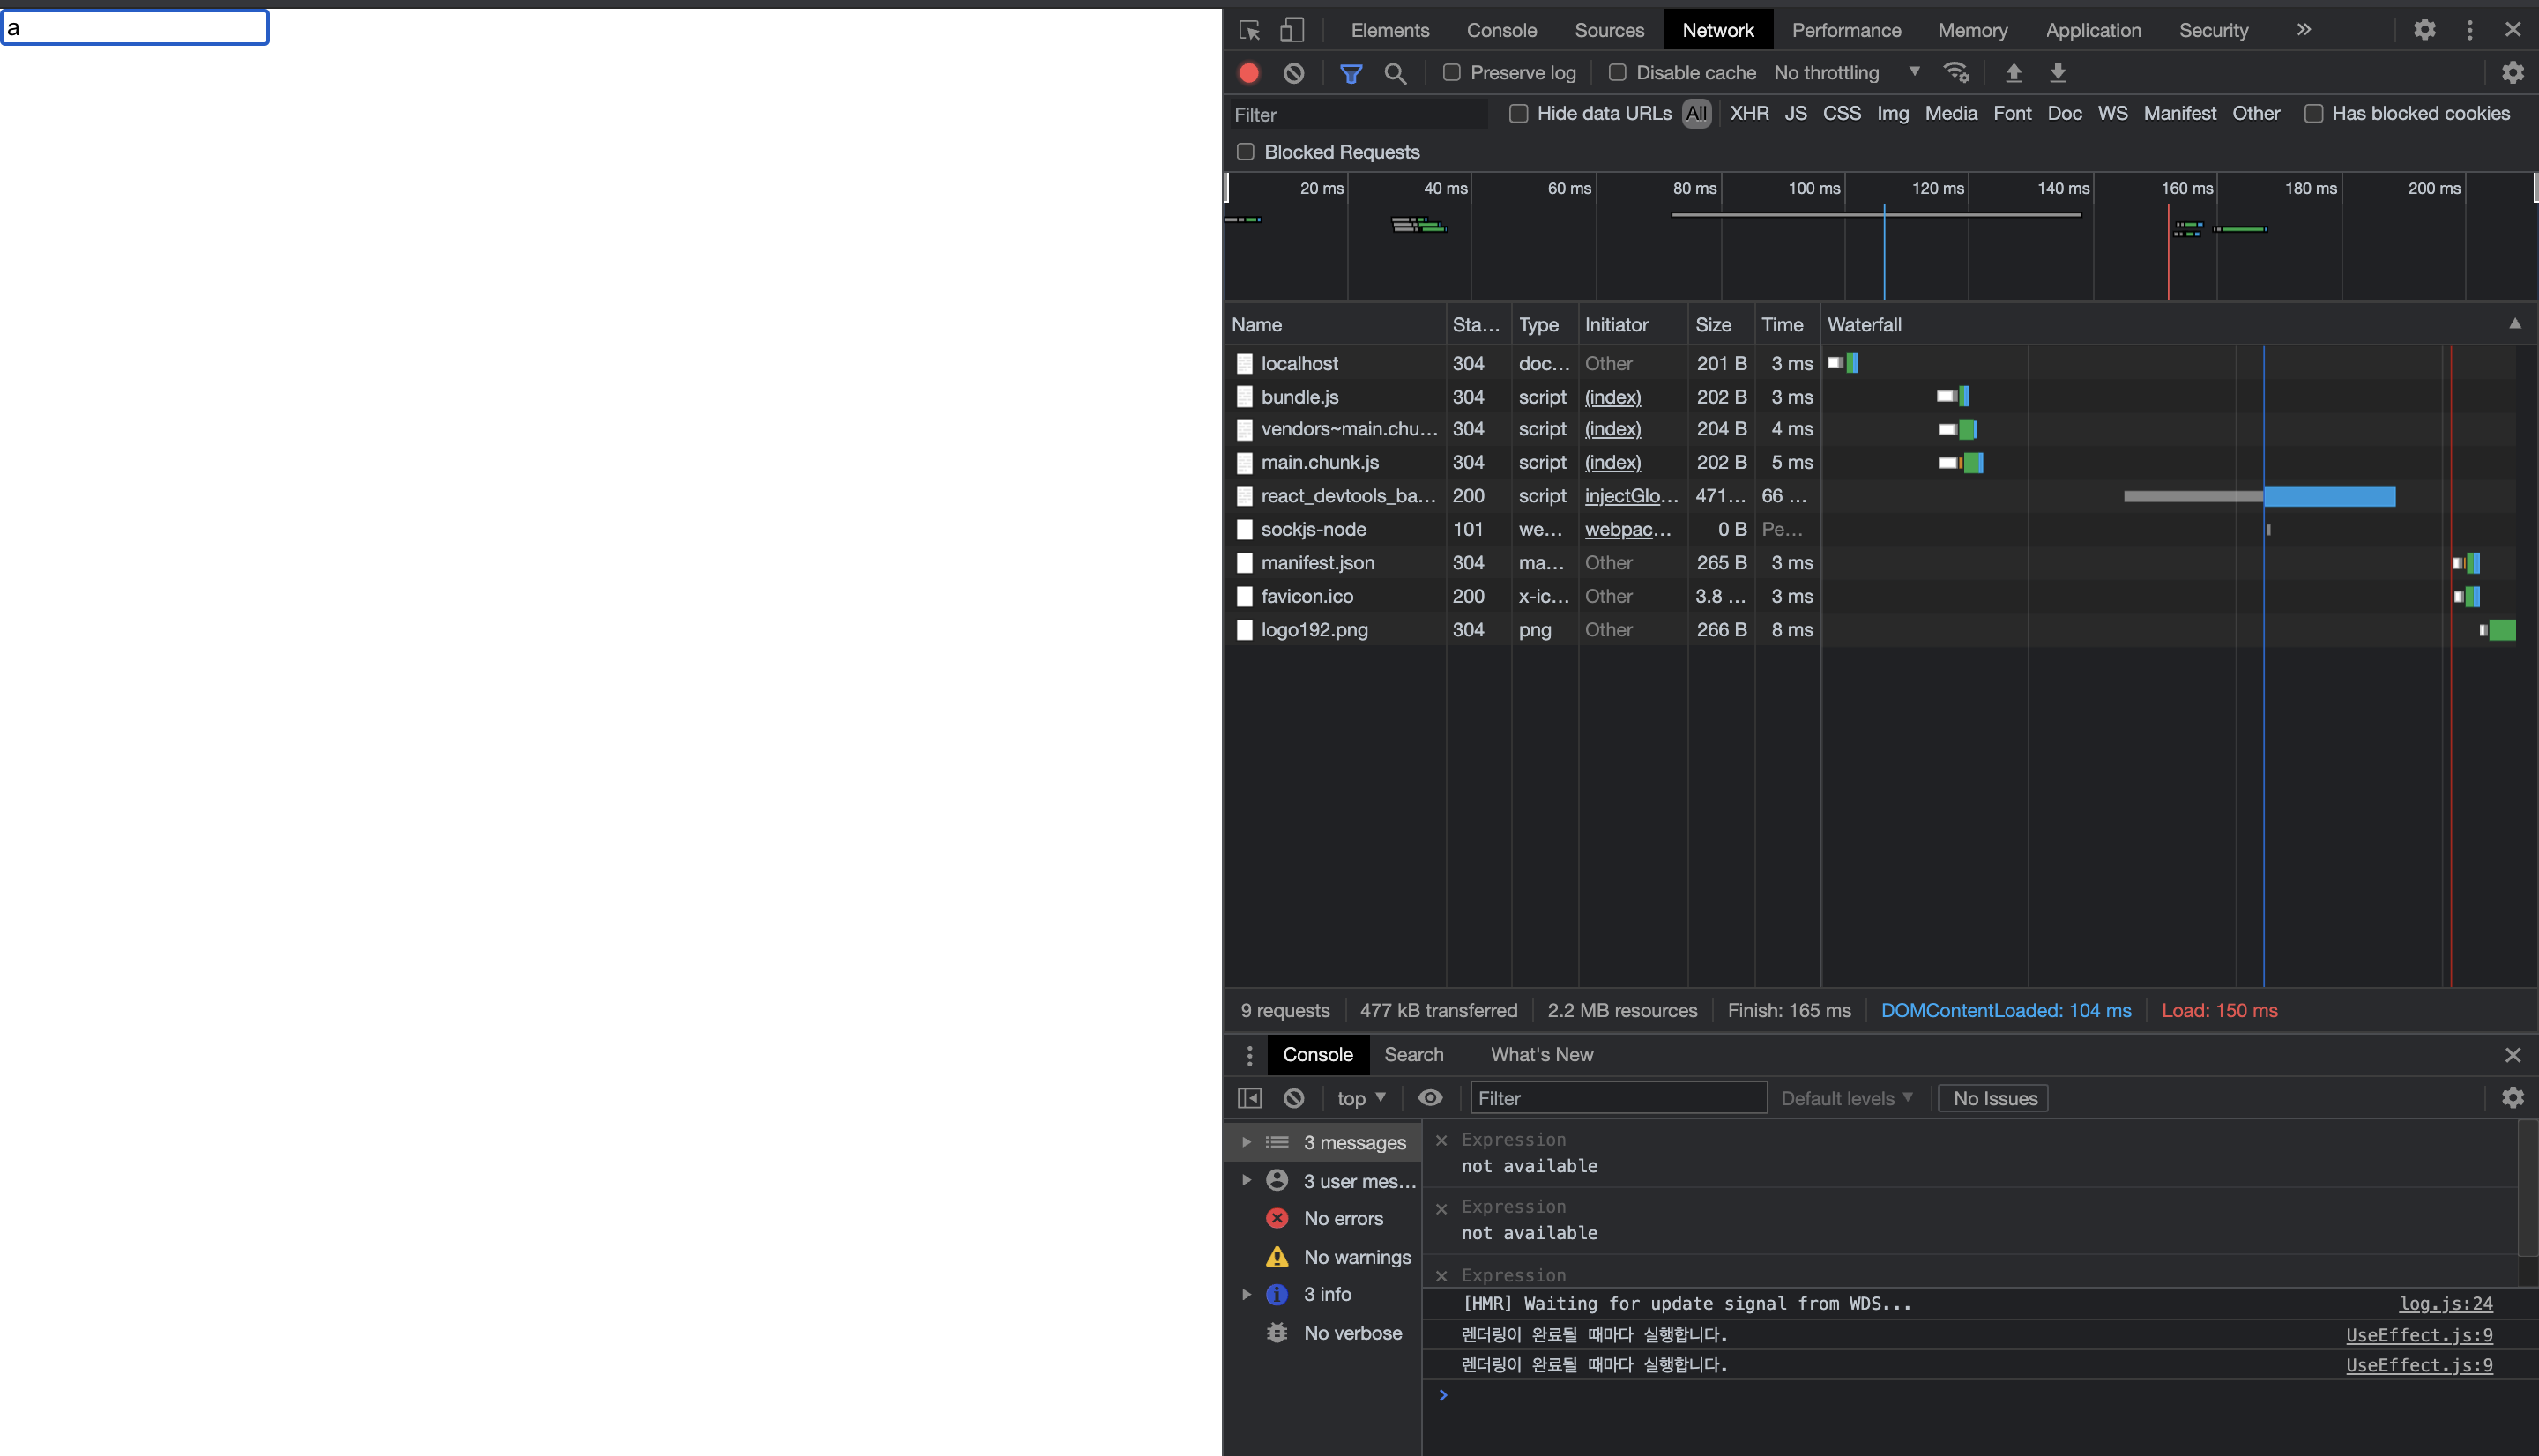2539x1456 pixels.
Task: Stop recording network log
Action: [1249, 73]
